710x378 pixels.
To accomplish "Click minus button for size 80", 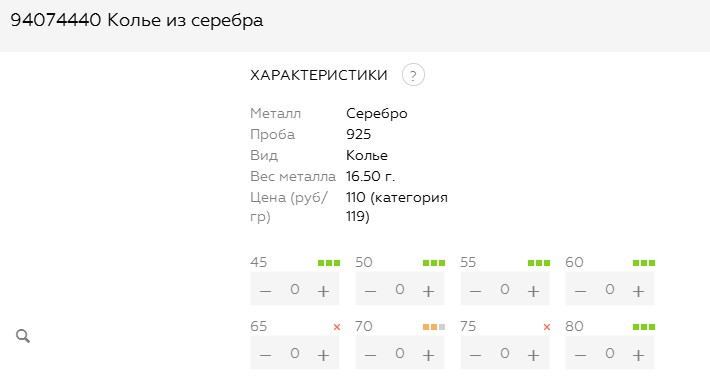I will [x=580, y=355].
